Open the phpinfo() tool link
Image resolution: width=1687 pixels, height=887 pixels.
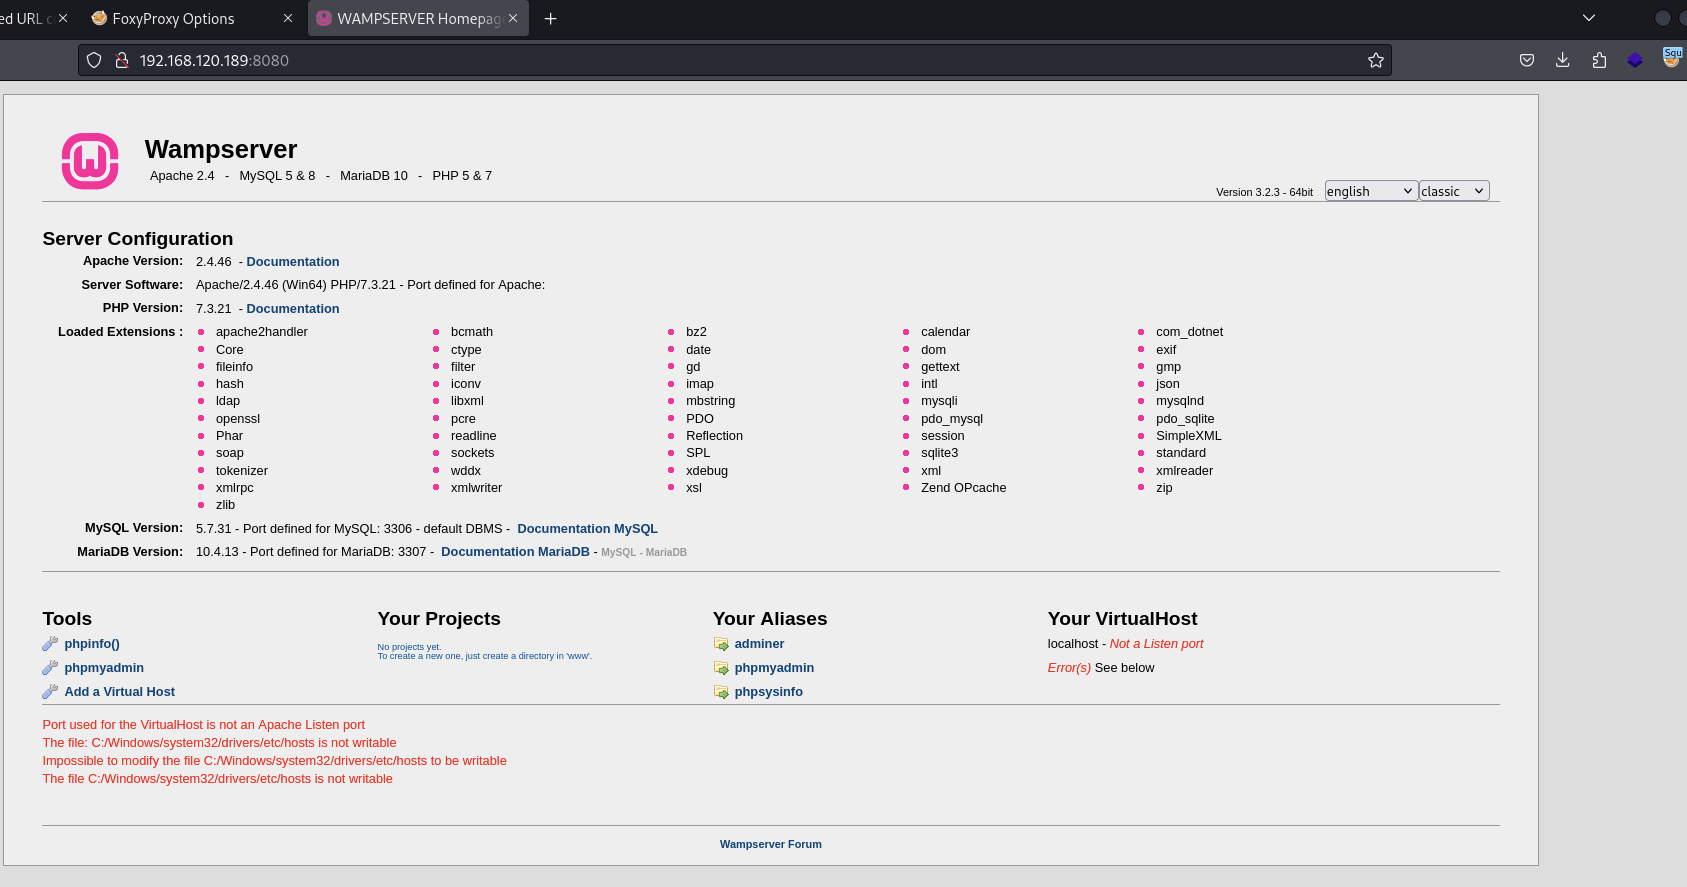pos(91,644)
